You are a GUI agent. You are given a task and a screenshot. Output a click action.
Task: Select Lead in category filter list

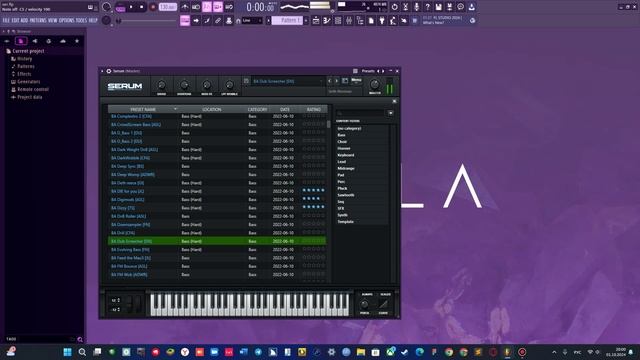coord(342,162)
